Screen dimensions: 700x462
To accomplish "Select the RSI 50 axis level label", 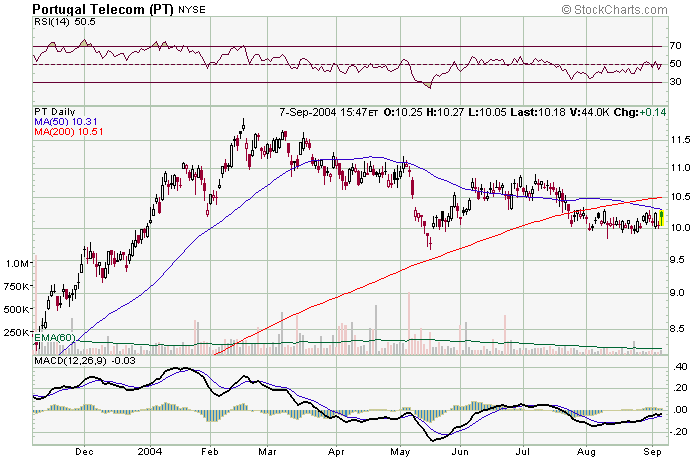I will 675,63.
